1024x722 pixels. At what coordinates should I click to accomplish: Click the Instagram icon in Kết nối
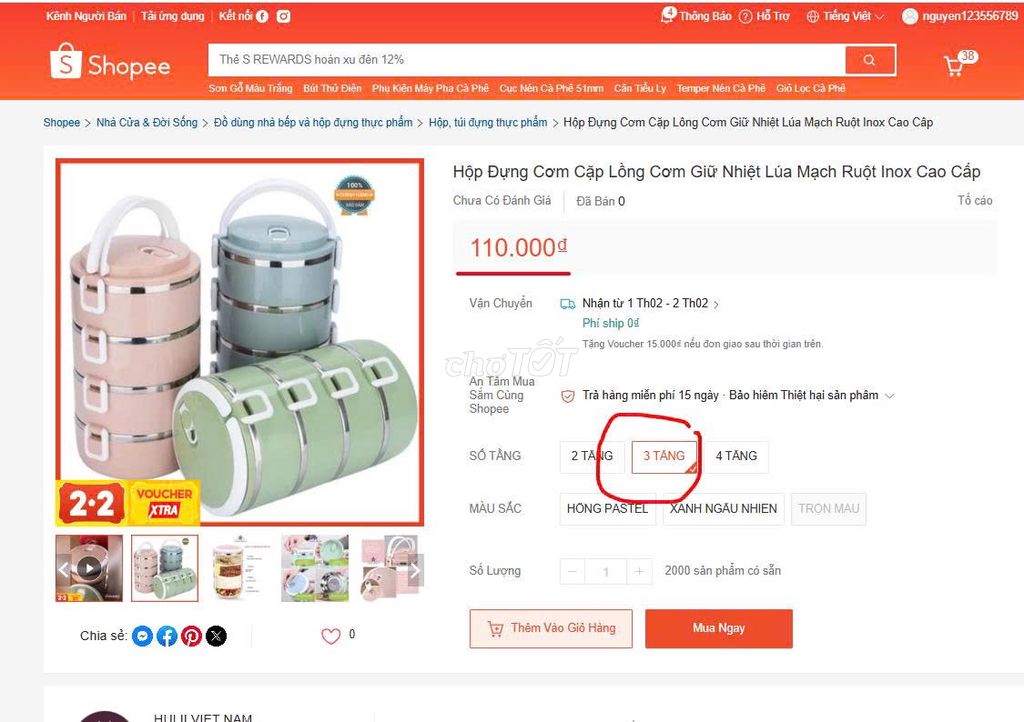tap(283, 15)
